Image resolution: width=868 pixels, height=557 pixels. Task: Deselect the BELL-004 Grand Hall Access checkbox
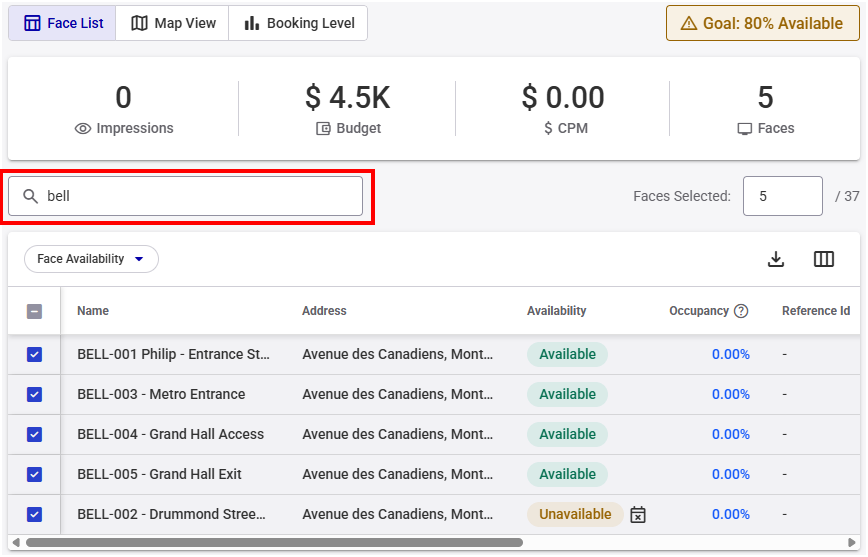pos(34,434)
